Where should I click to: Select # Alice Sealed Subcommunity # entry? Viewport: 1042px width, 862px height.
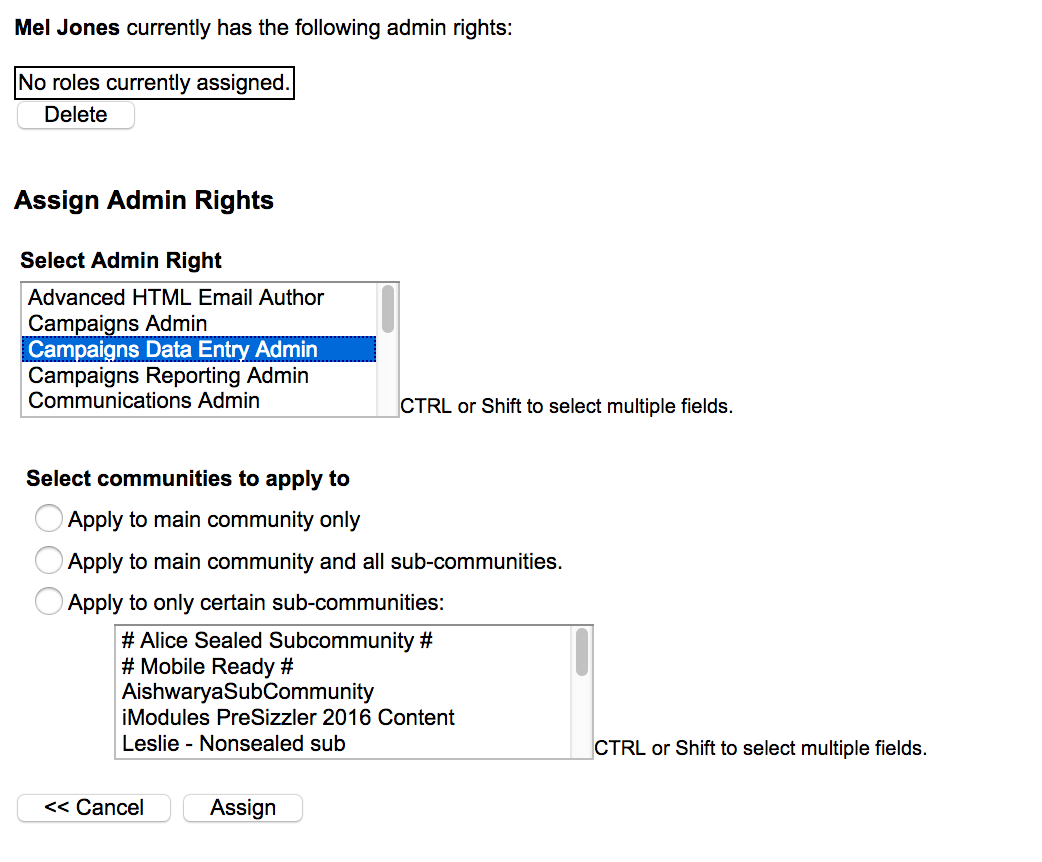(277, 640)
